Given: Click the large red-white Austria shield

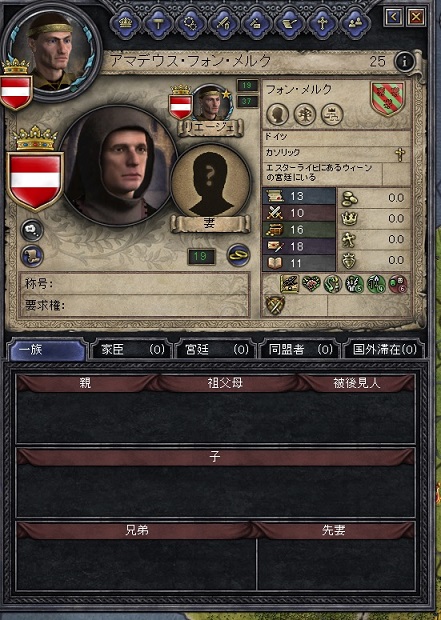Looking at the screenshot, I should point(35,181).
